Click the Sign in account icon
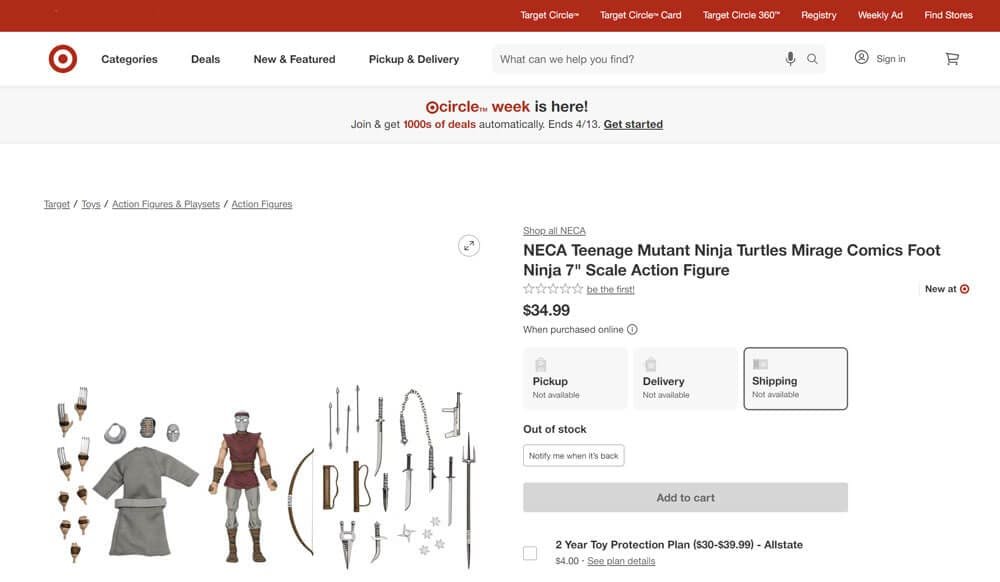 pyautogui.click(x=860, y=58)
